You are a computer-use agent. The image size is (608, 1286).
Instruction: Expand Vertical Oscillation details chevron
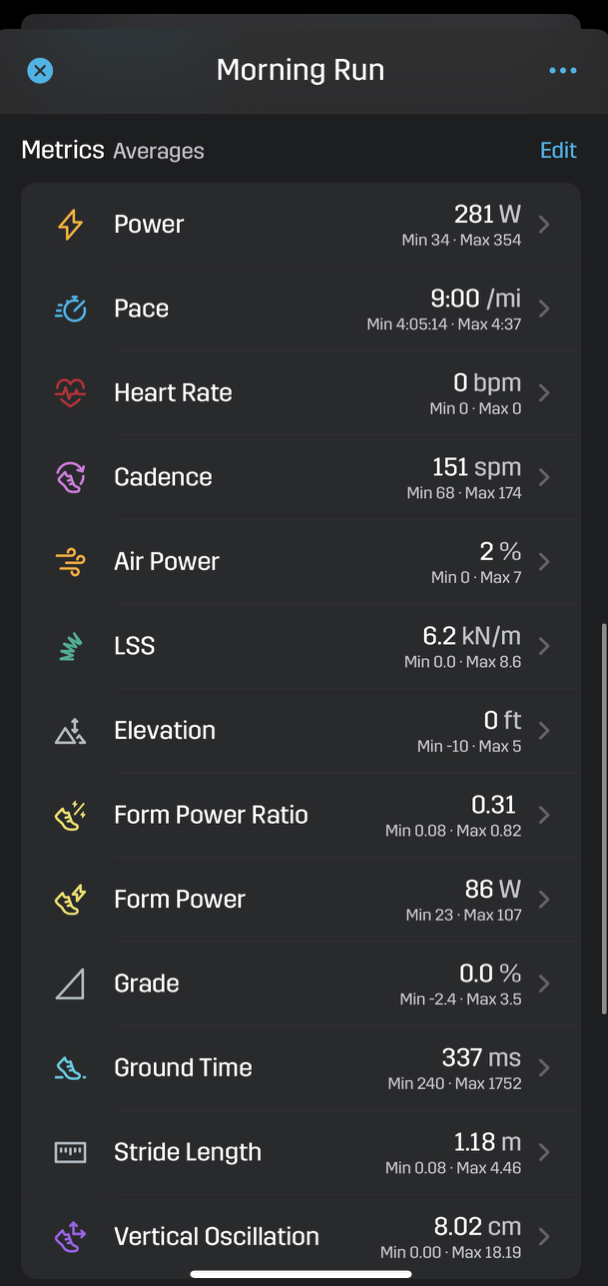[x=544, y=1237]
